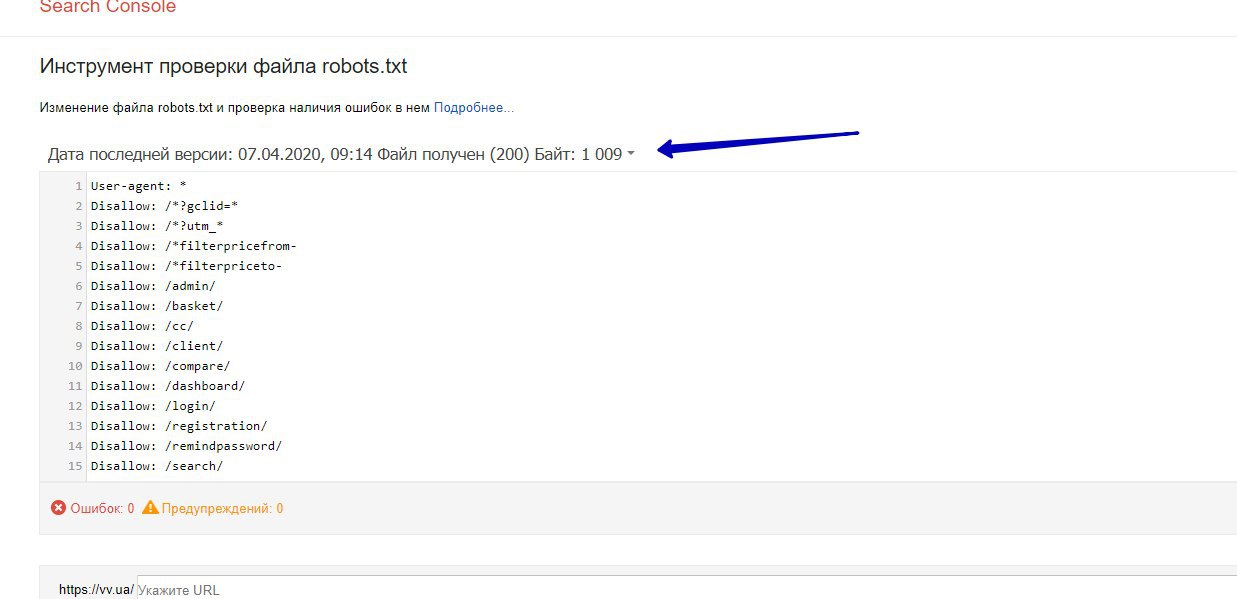Click the Disallow: /*filterpricefrom- rule
1237x599 pixels.
(x=194, y=246)
